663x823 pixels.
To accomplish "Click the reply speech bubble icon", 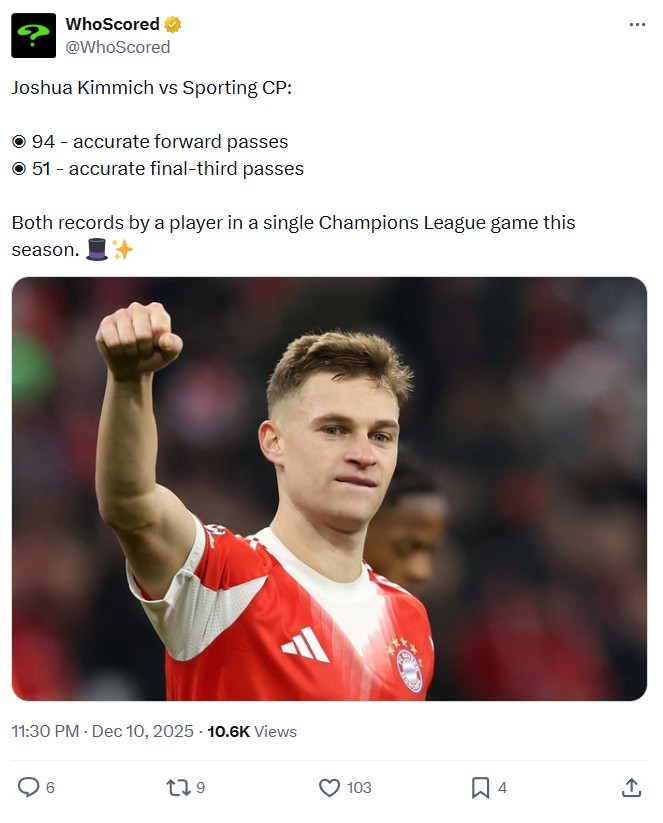I will (x=29, y=788).
